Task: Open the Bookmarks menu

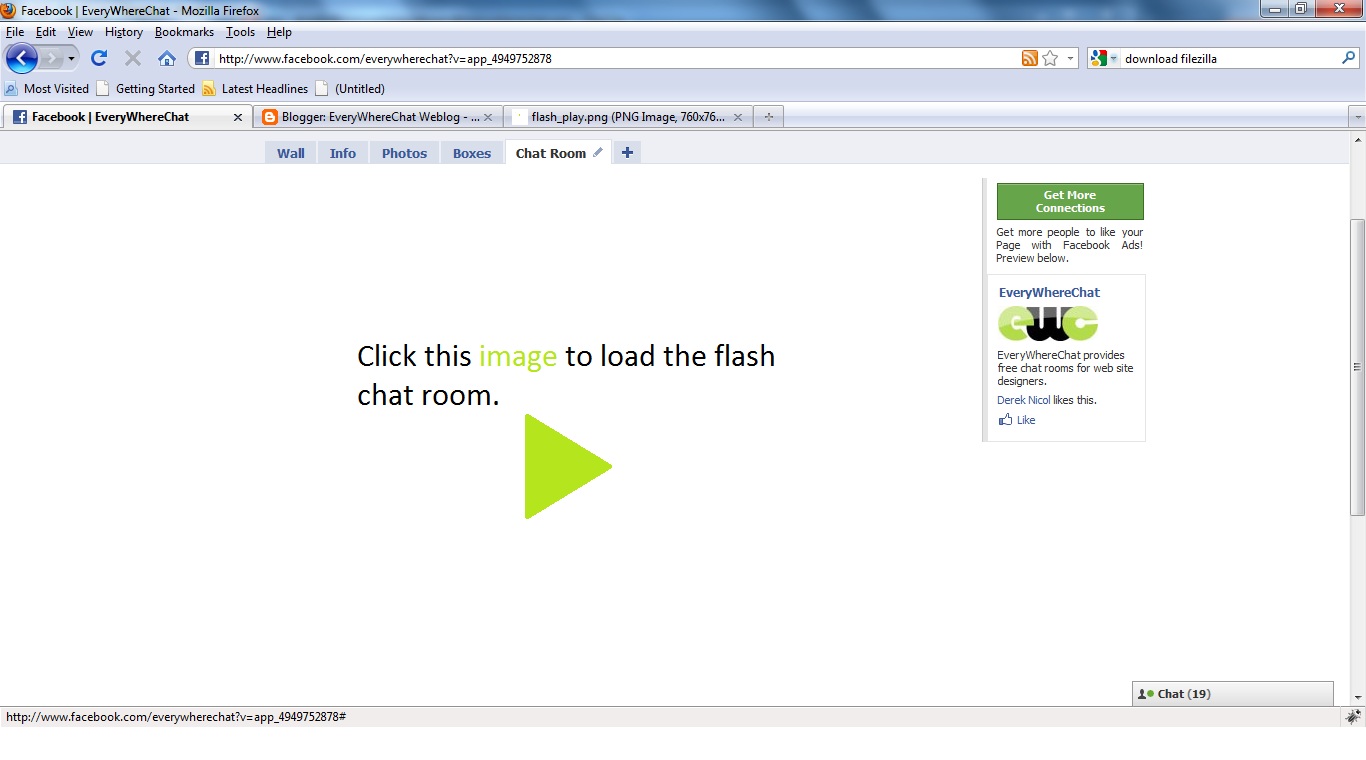Action: coord(184,32)
